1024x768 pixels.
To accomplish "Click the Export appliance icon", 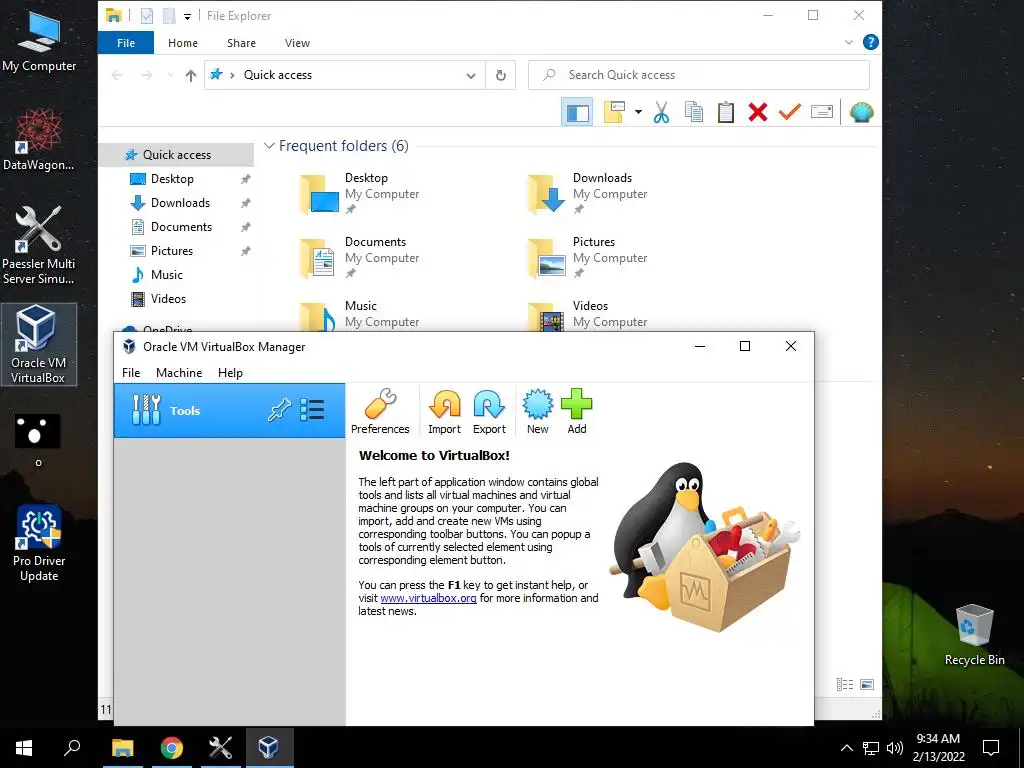I will pyautogui.click(x=489, y=411).
